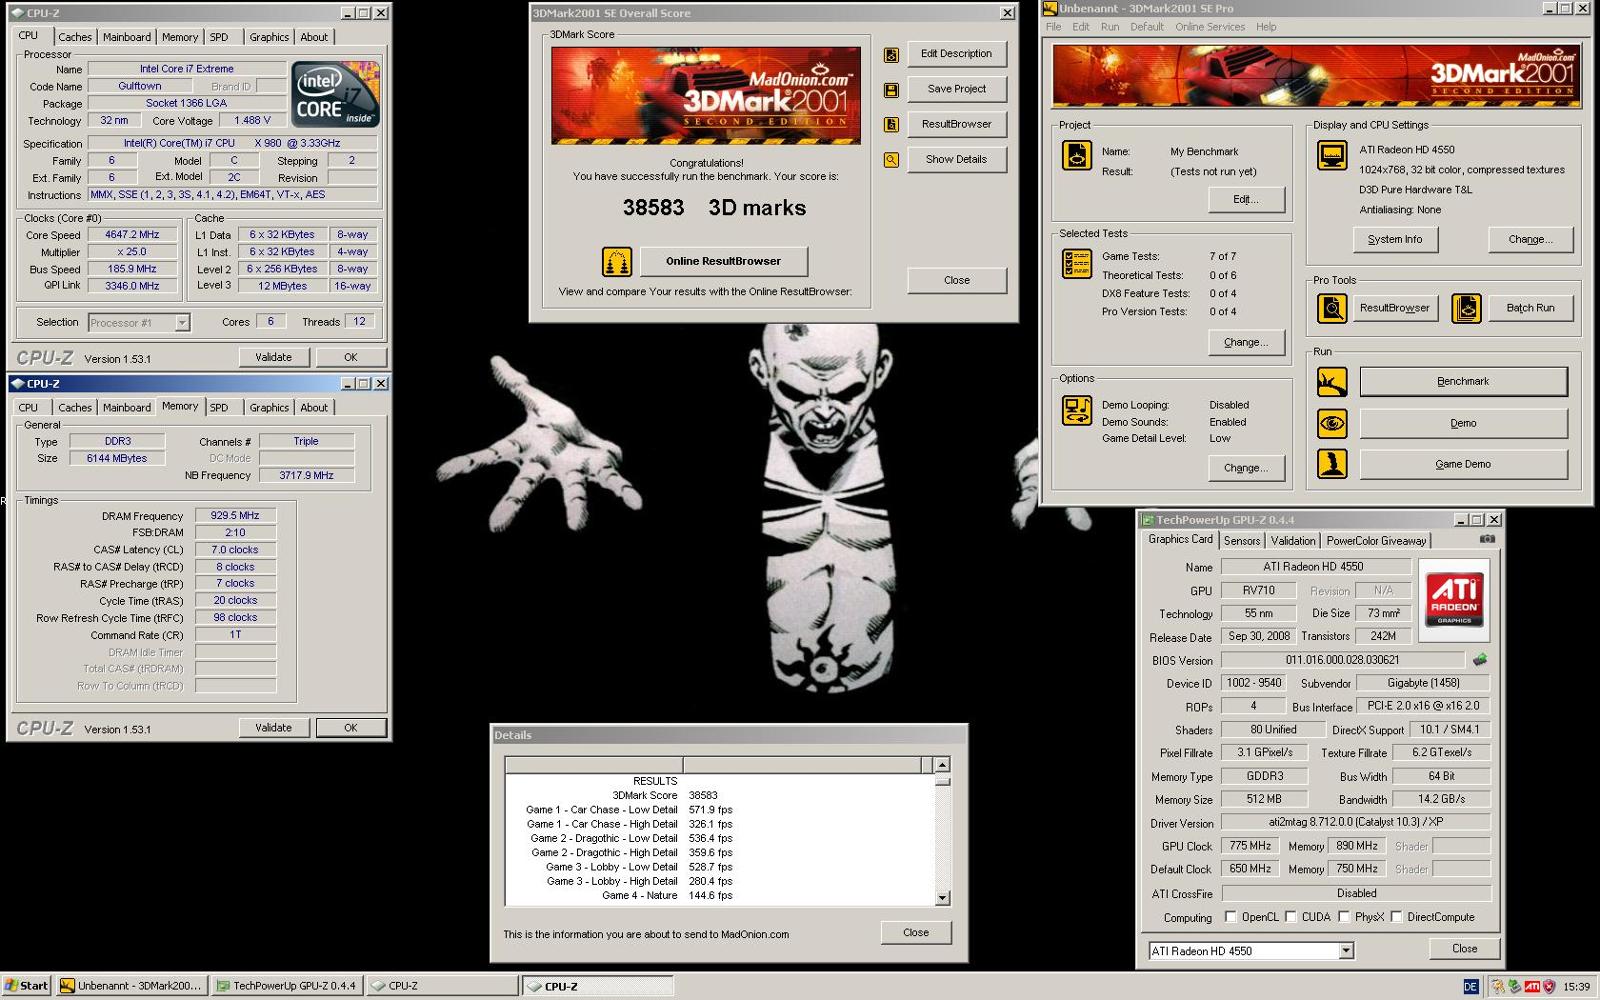Switch to Mainboard tab in upper CPU-Z
Image resolution: width=1600 pixels, height=1000 pixels.
click(x=127, y=37)
